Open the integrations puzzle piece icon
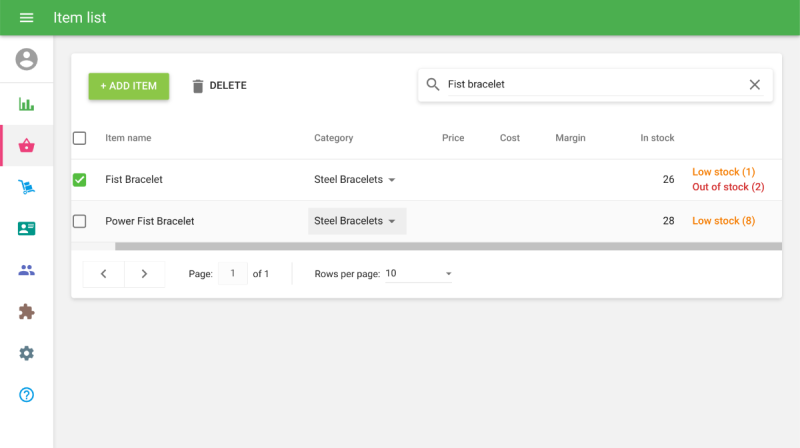The width and height of the screenshot is (800, 448). coord(27,312)
